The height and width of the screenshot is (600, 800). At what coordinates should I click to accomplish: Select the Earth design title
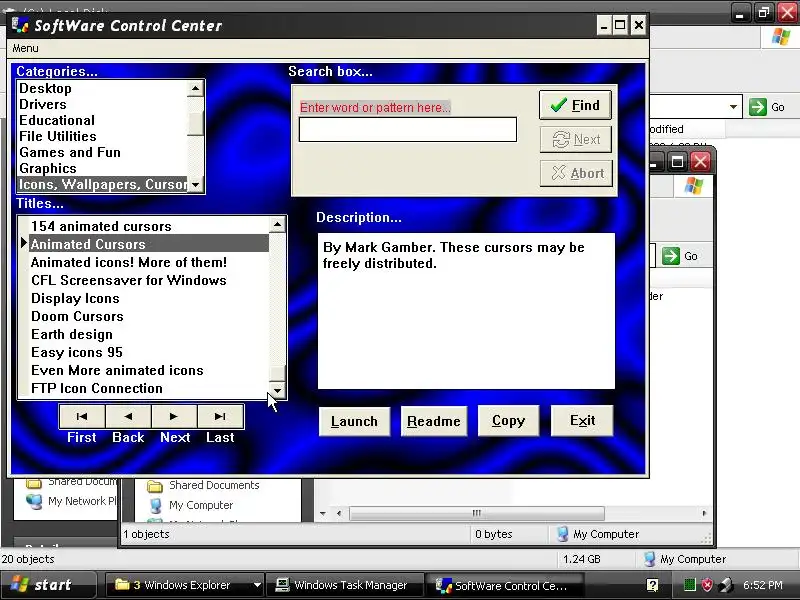point(148,334)
